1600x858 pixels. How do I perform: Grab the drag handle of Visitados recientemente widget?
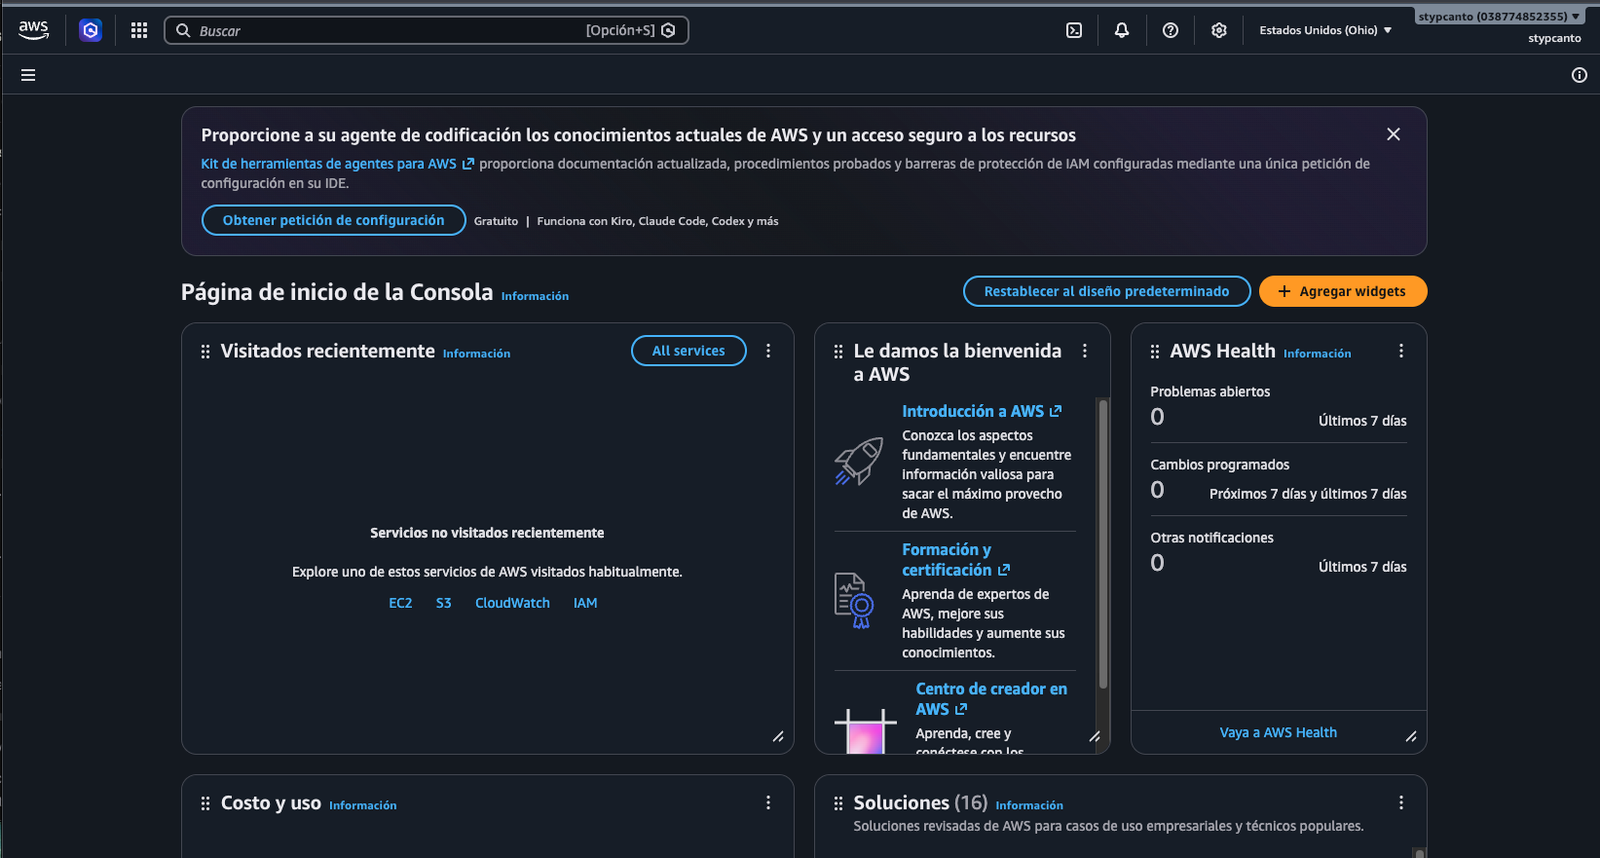(205, 352)
